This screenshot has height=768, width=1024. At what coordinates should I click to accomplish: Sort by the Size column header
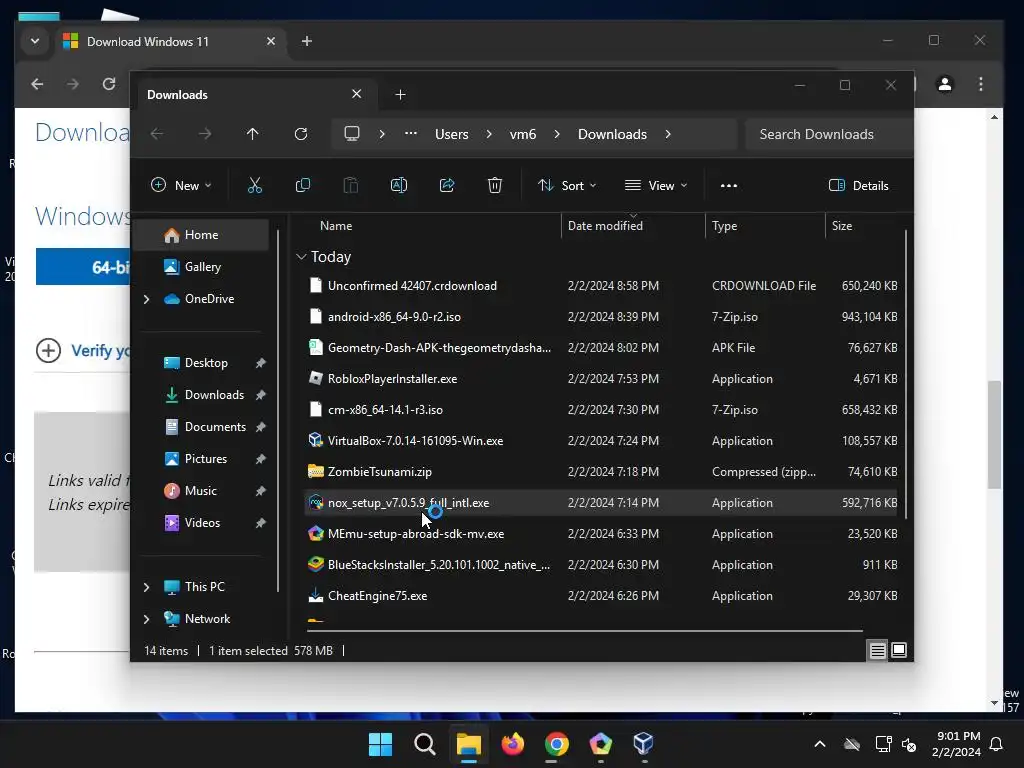tap(864, 226)
